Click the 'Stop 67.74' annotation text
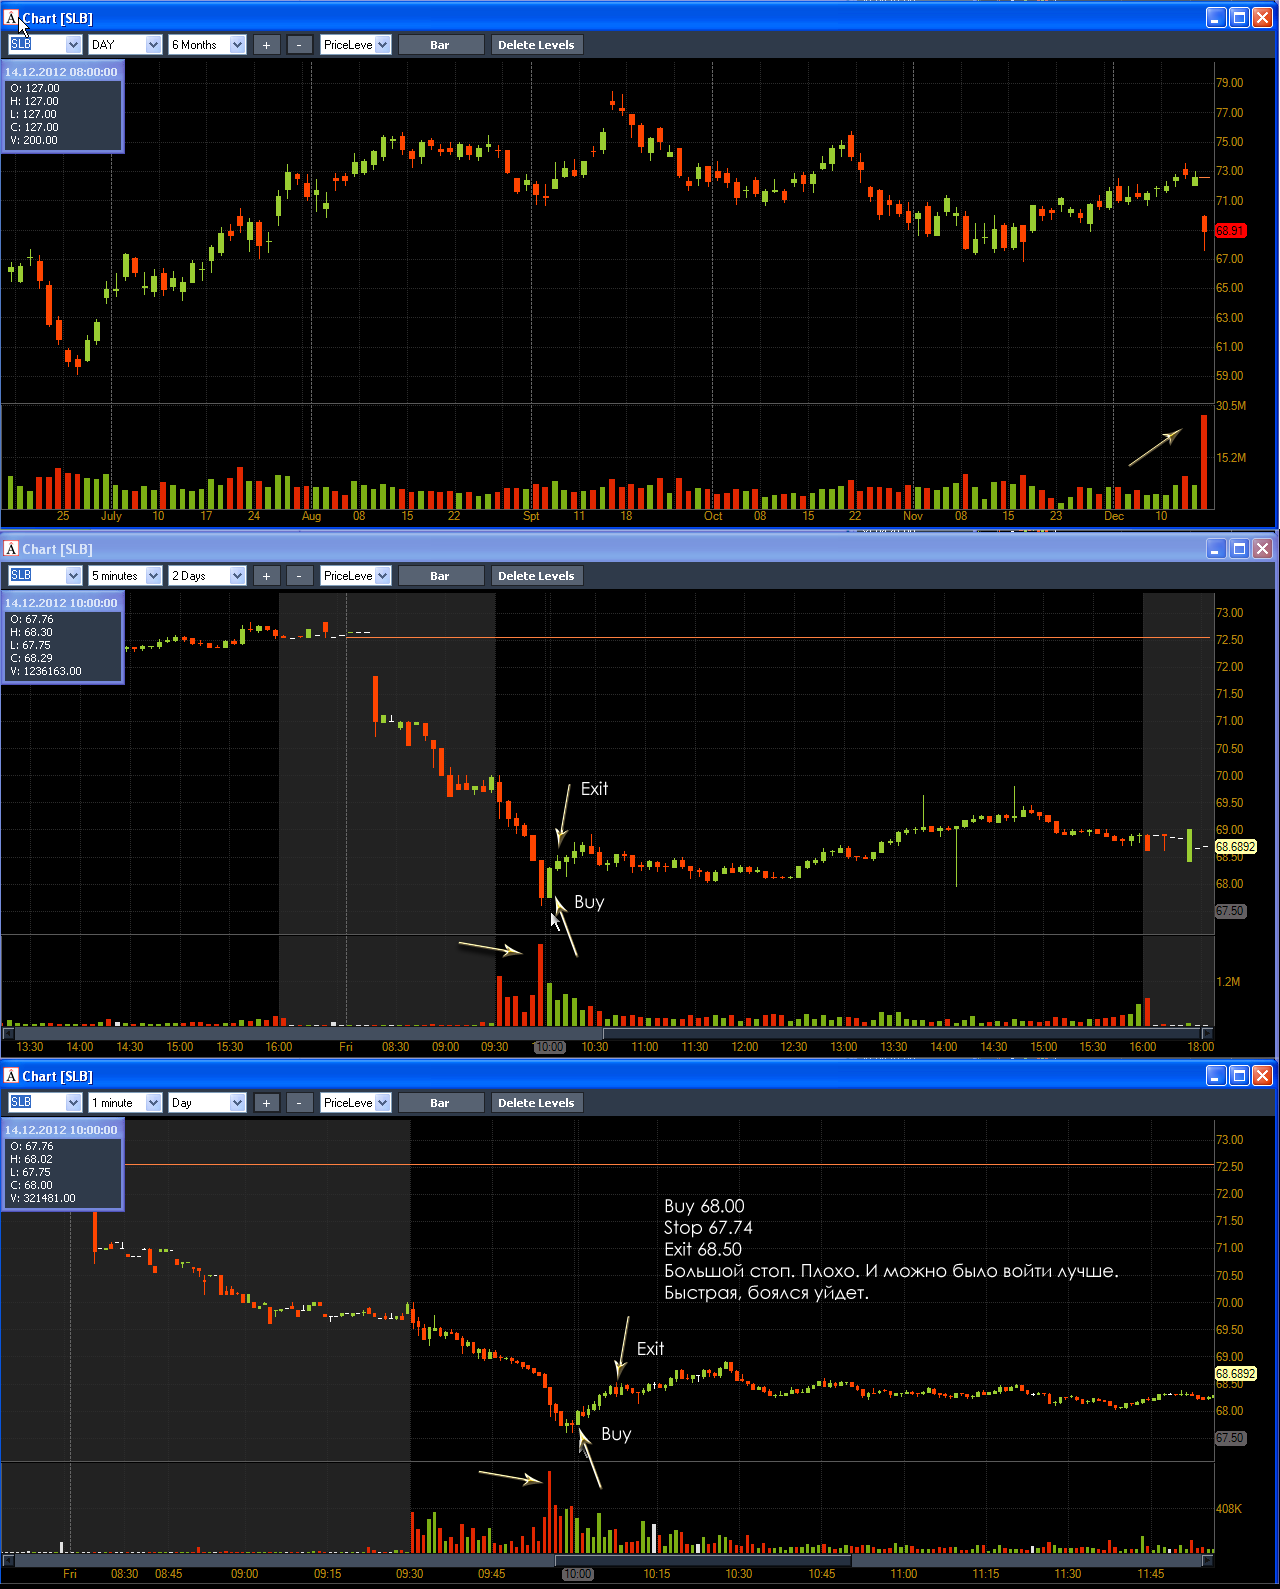This screenshot has width=1280, height=1589. click(x=708, y=1228)
